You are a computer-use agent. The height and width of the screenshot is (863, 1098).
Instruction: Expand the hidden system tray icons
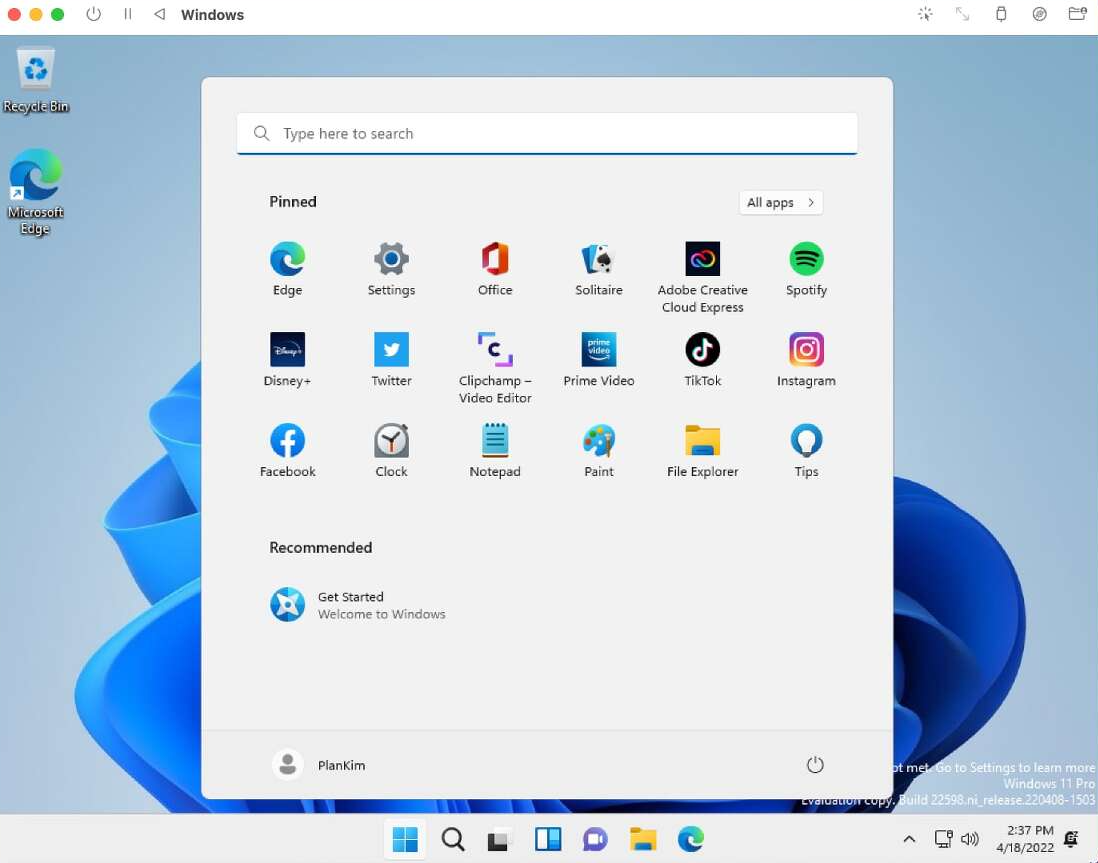coord(909,838)
